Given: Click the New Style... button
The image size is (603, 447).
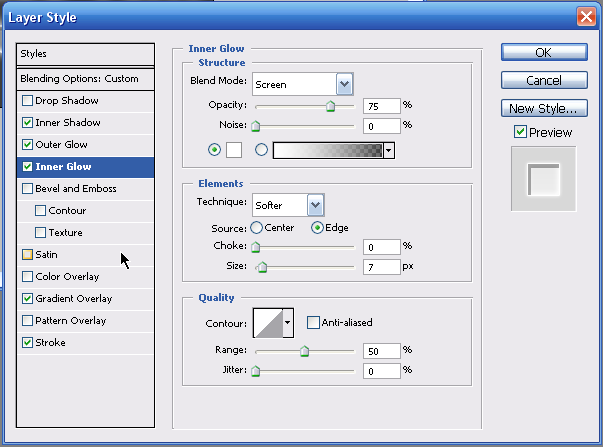Looking at the screenshot, I should click(x=543, y=108).
